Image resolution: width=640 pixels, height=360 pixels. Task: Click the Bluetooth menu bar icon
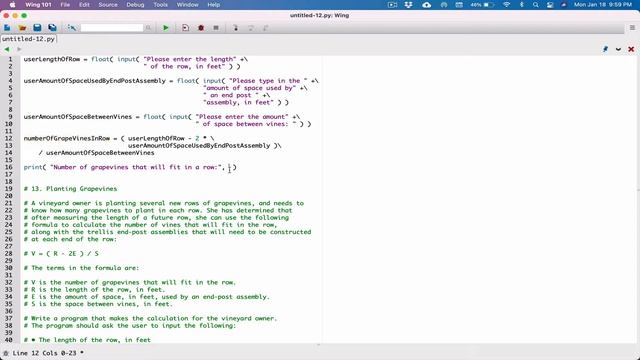coord(522,5)
